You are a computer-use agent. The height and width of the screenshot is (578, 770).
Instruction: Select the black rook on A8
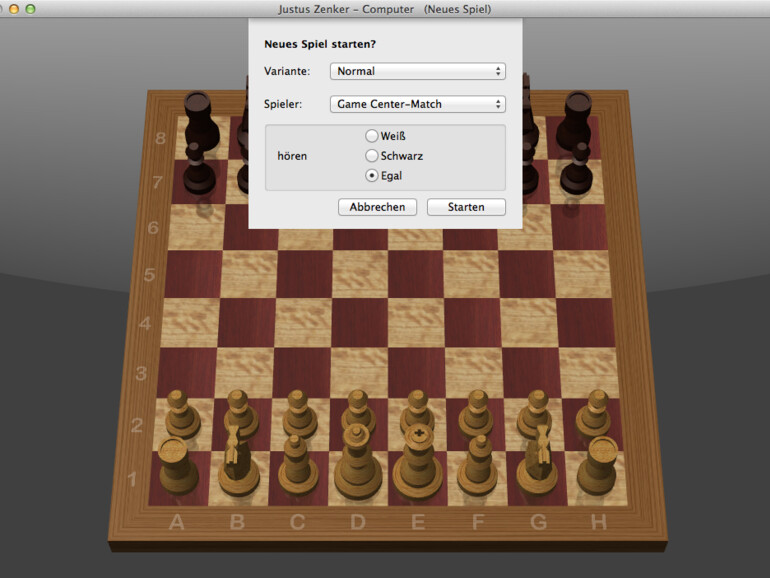(x=201, y=121)
